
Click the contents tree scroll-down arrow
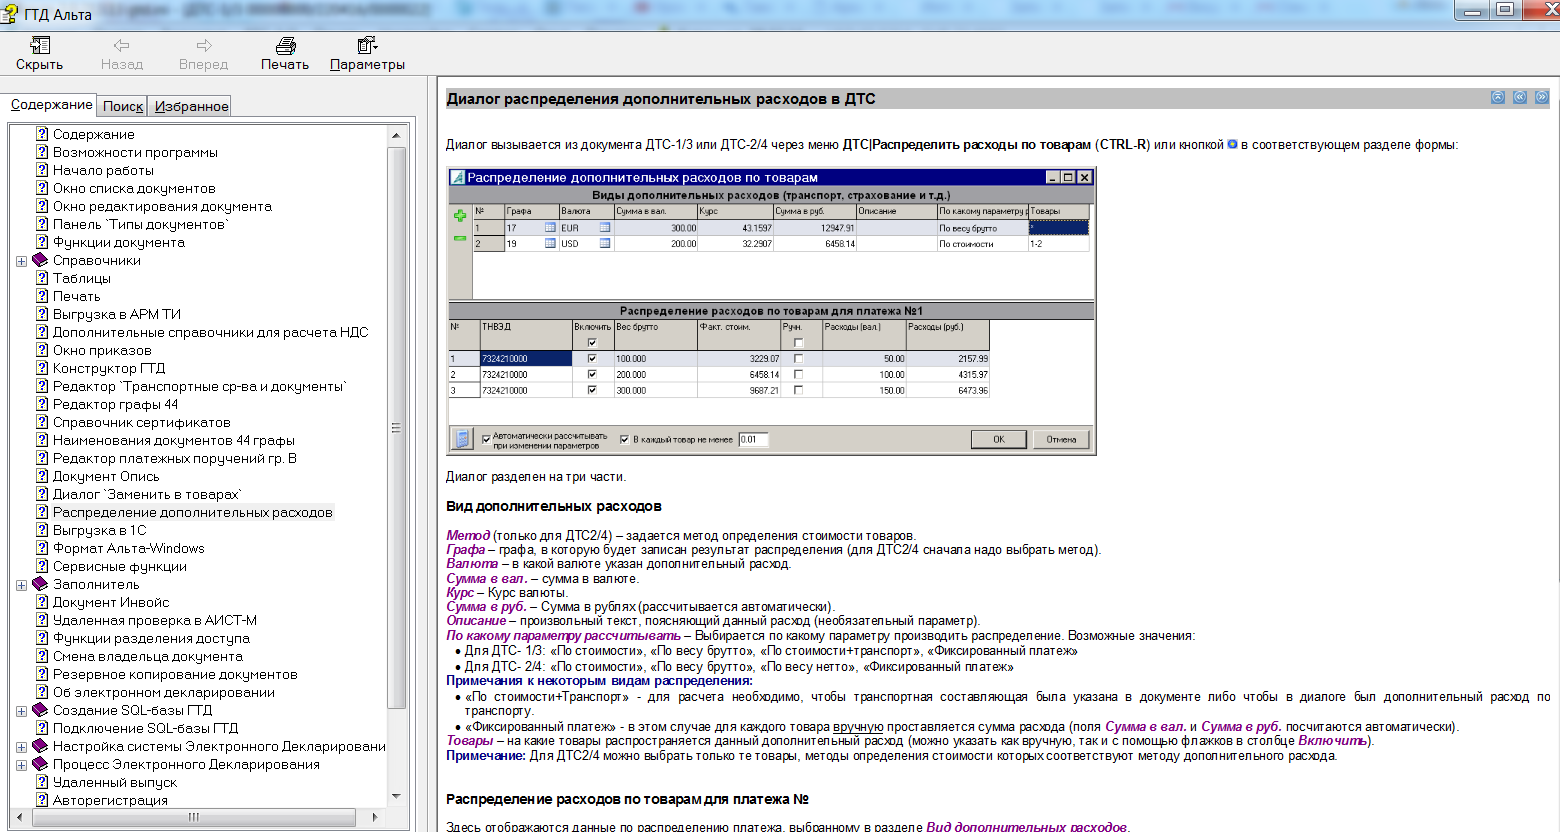coord(396,796)
